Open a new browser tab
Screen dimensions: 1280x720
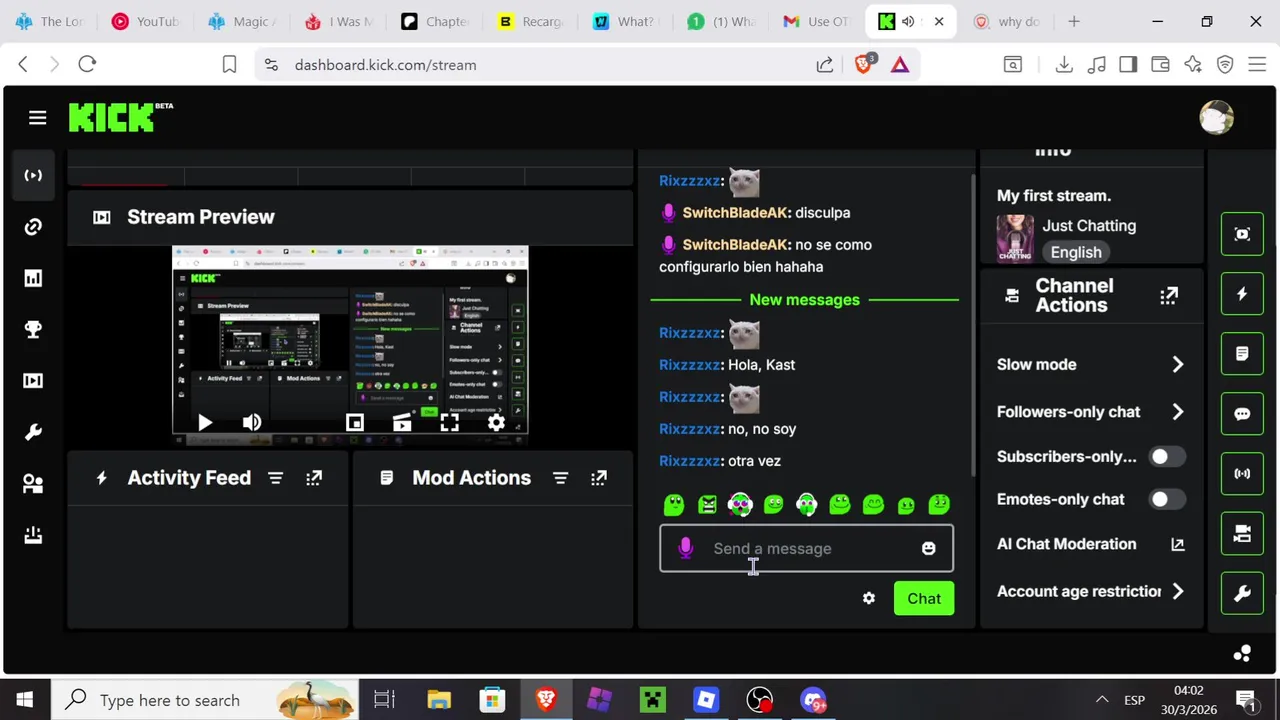click(1073, 21)
